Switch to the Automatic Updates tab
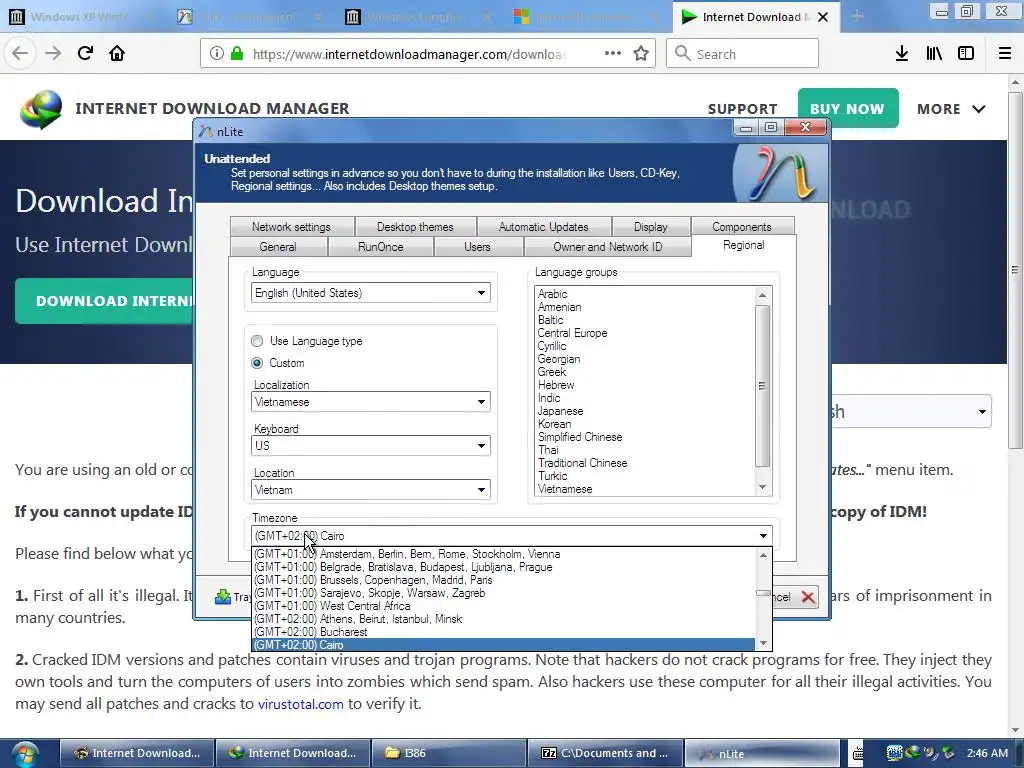This screenshot has width=1024, height=768. pyautogui.click(x=543, y=227)
